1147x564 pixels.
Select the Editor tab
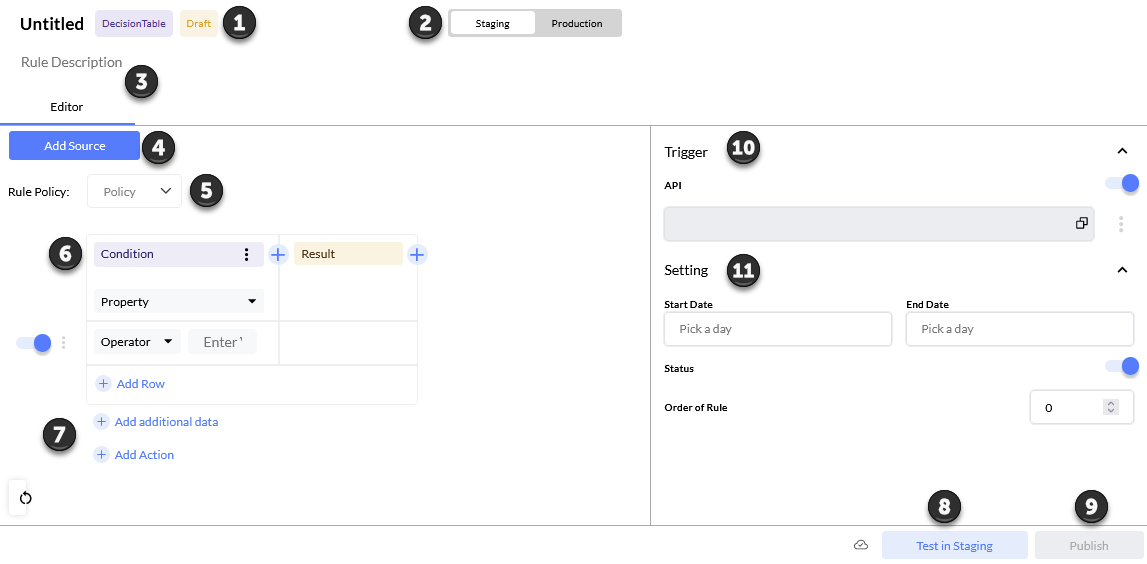point(66,107)
